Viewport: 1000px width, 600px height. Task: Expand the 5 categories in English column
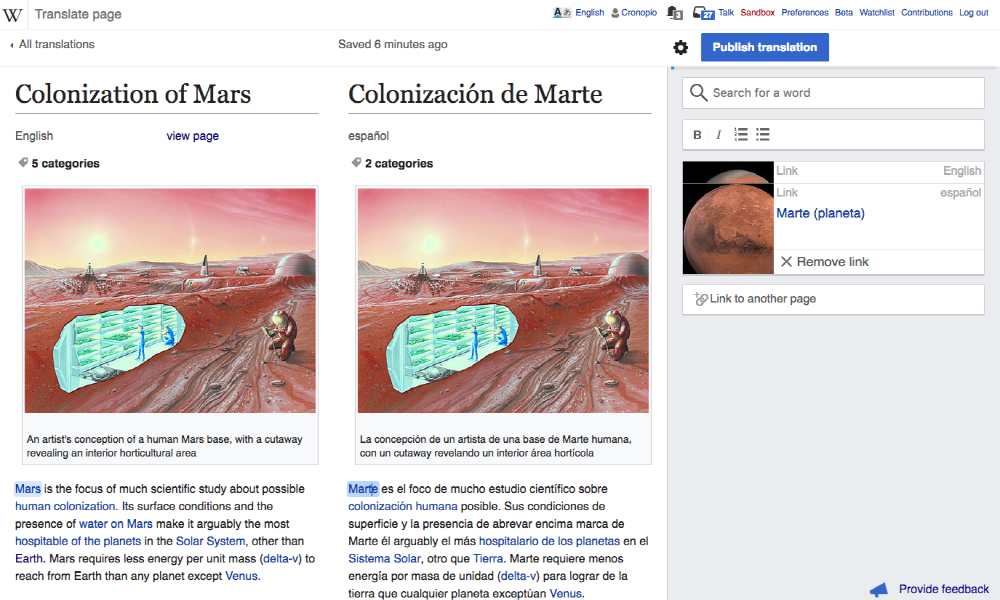point(64,164)
